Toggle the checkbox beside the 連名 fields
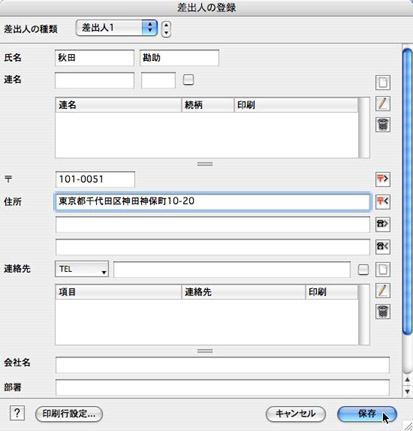413x431 pixels. point(188,80)
